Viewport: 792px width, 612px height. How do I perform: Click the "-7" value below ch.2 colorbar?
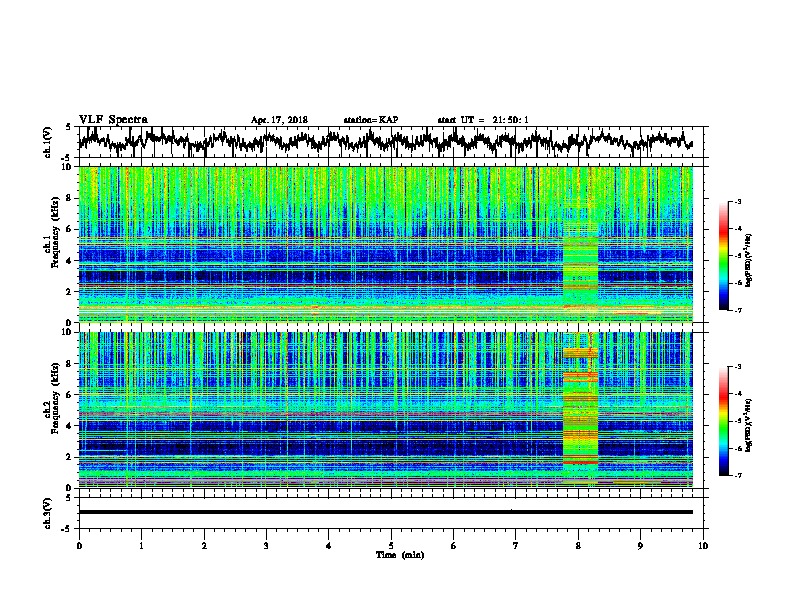click(738, 476)
